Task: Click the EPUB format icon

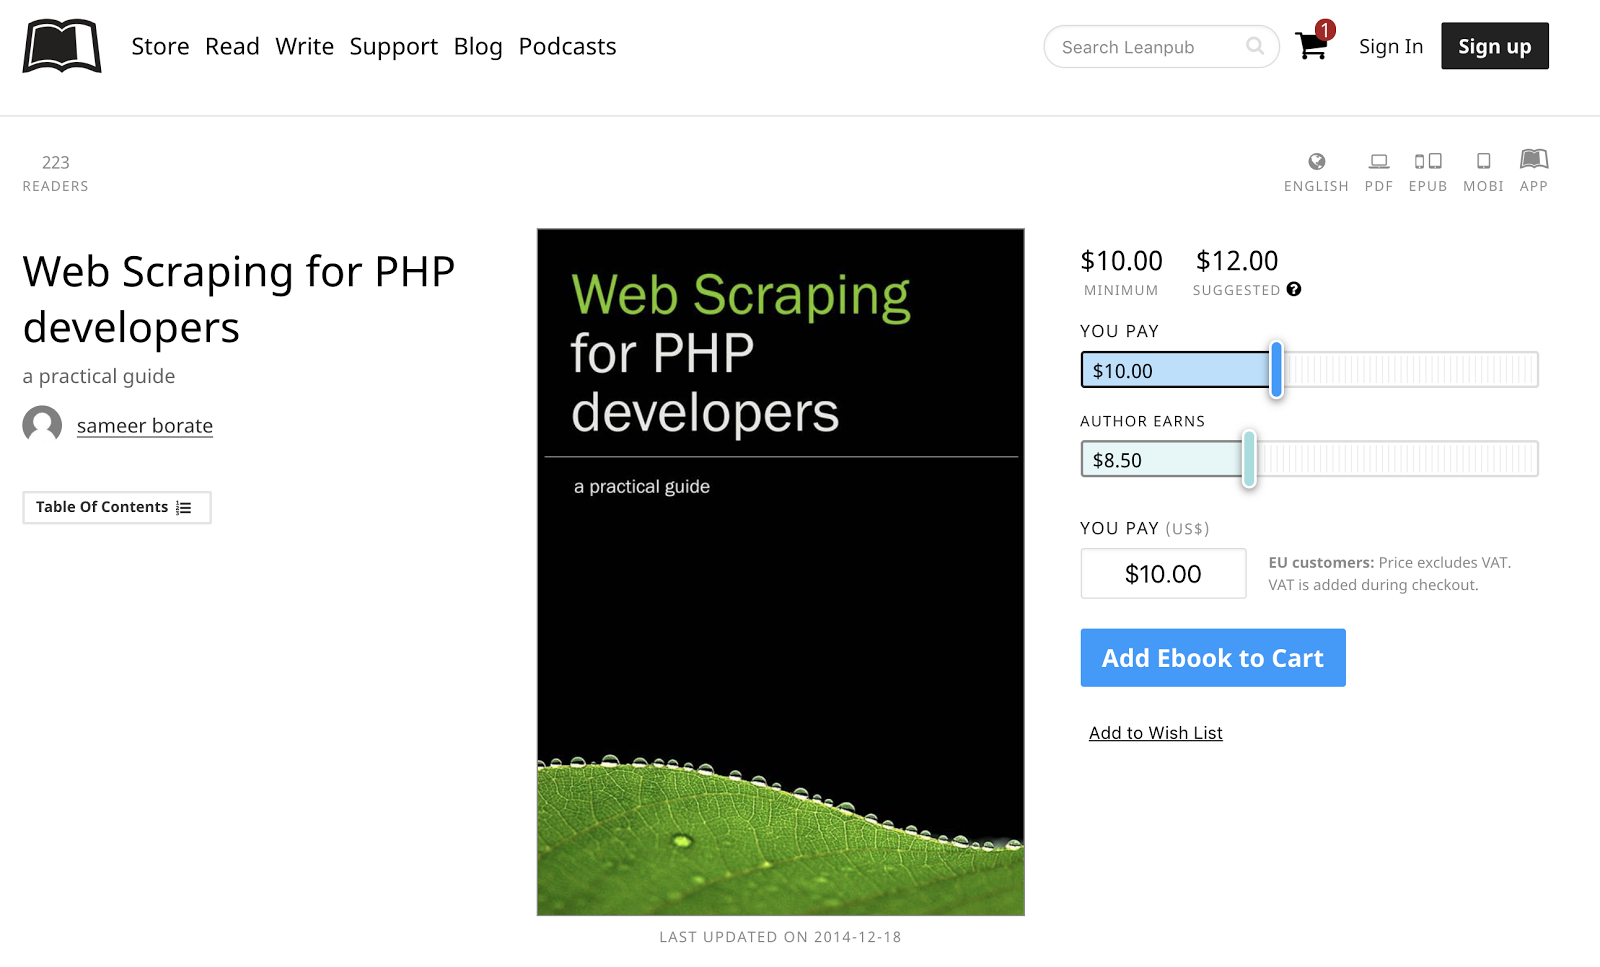Action: pos(1428,161)
